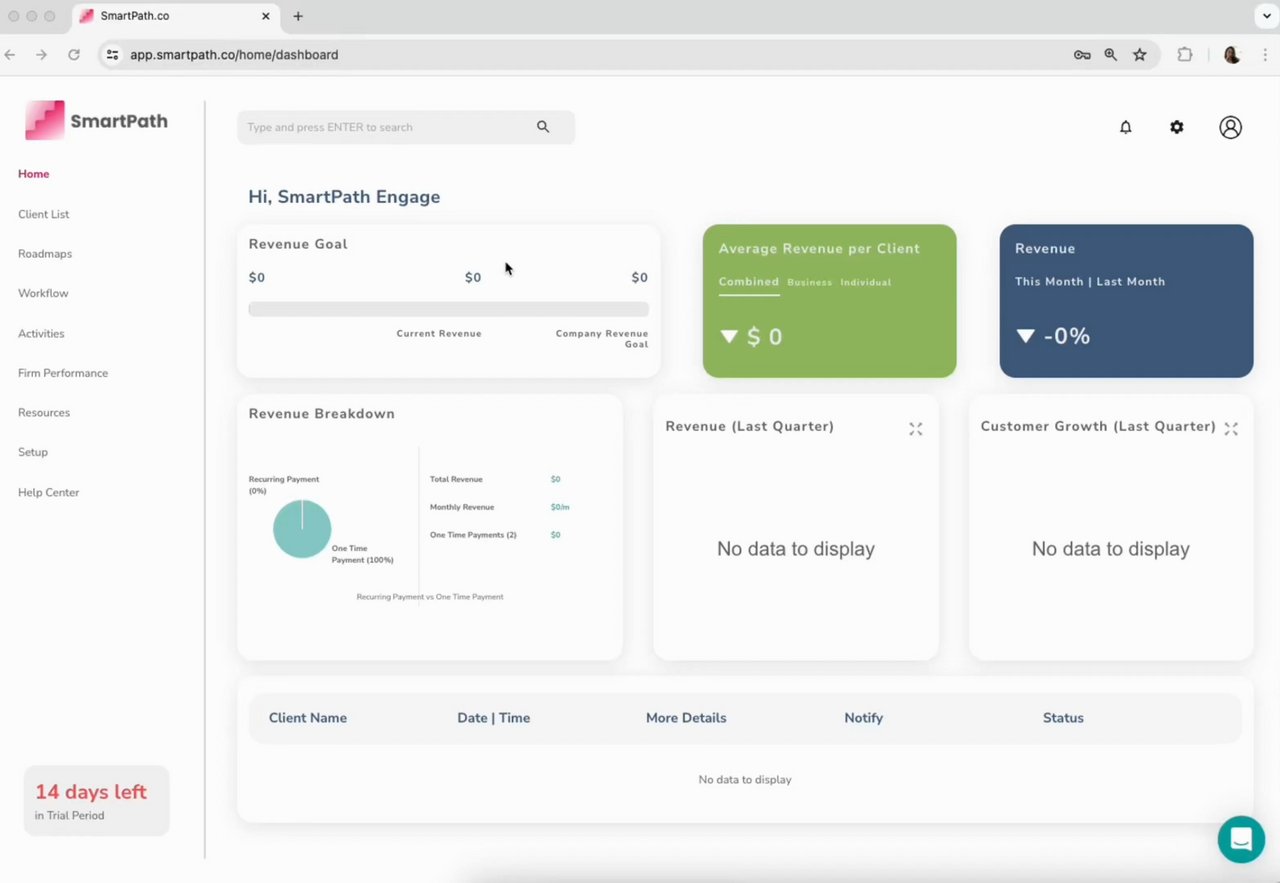Click the Date | Time column header

tap(494, 718)
